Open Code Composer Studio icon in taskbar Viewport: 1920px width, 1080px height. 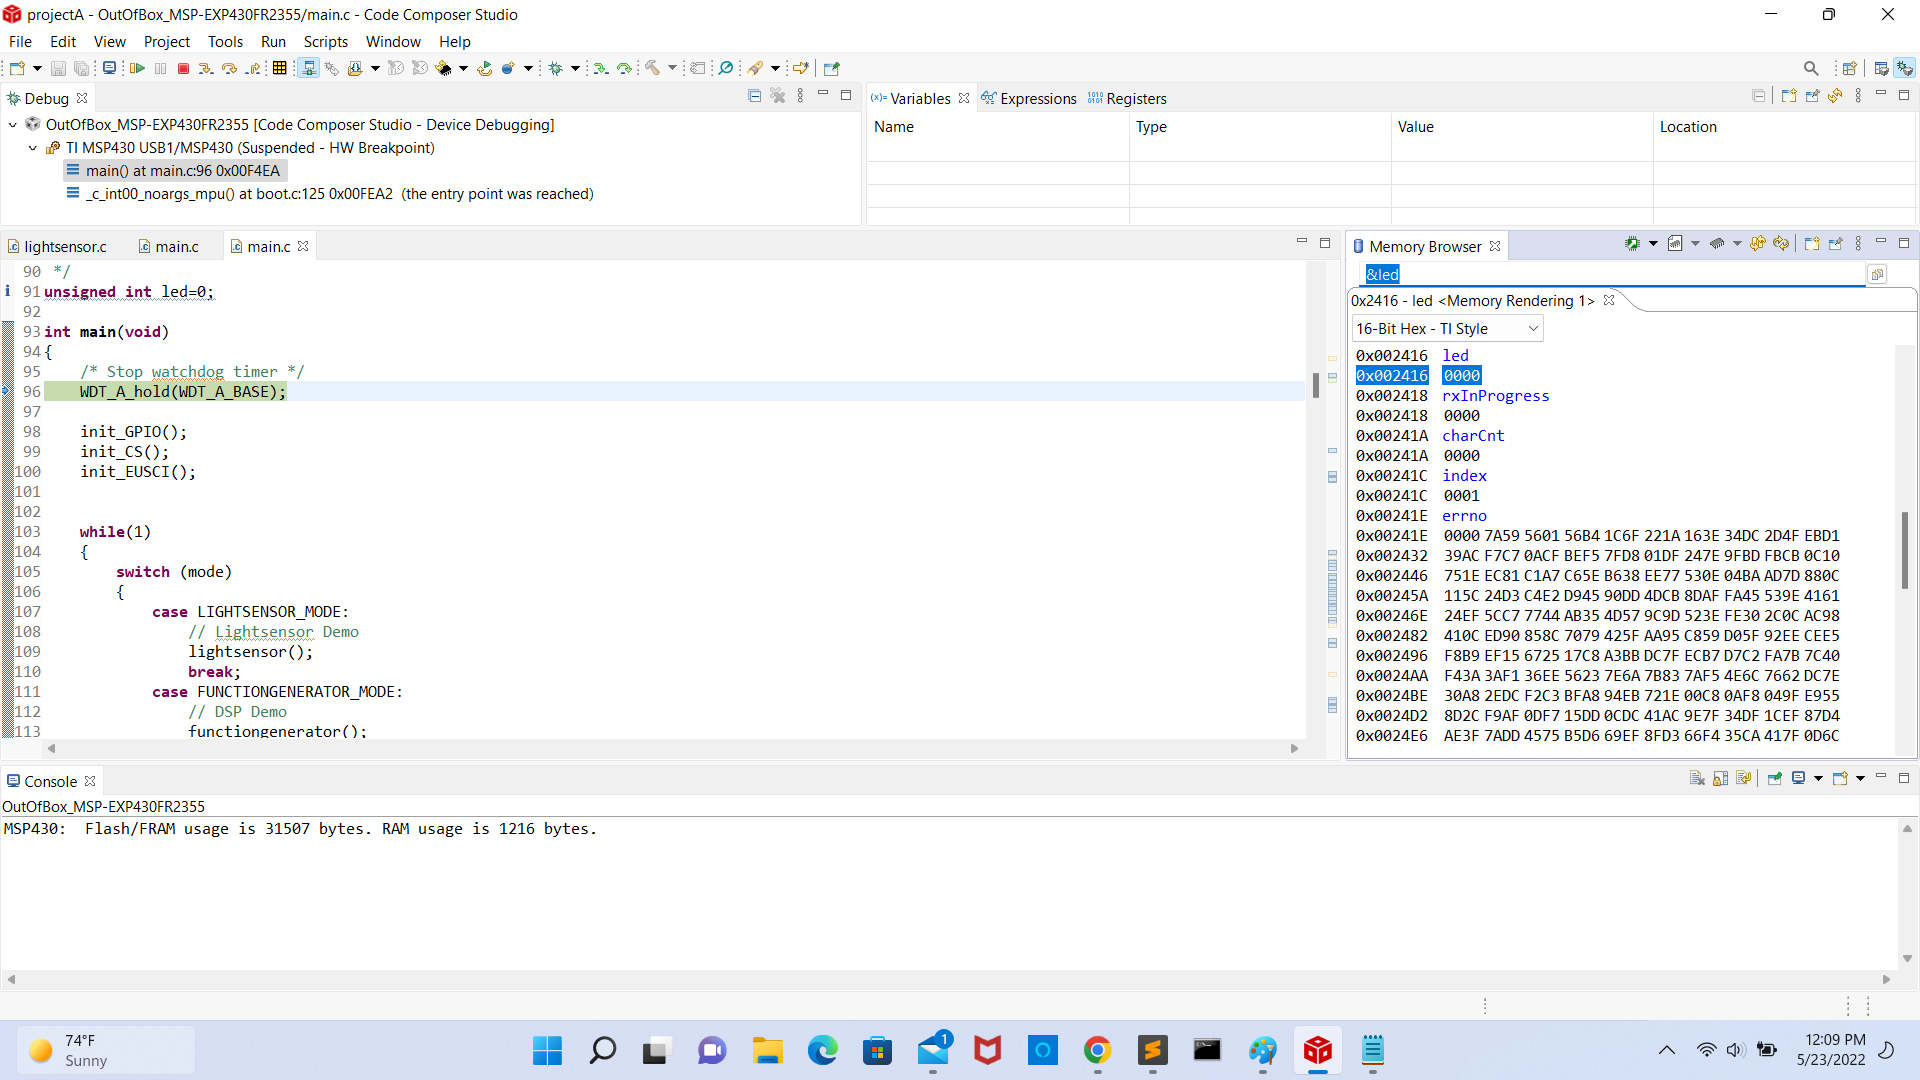(1317, 1051)
